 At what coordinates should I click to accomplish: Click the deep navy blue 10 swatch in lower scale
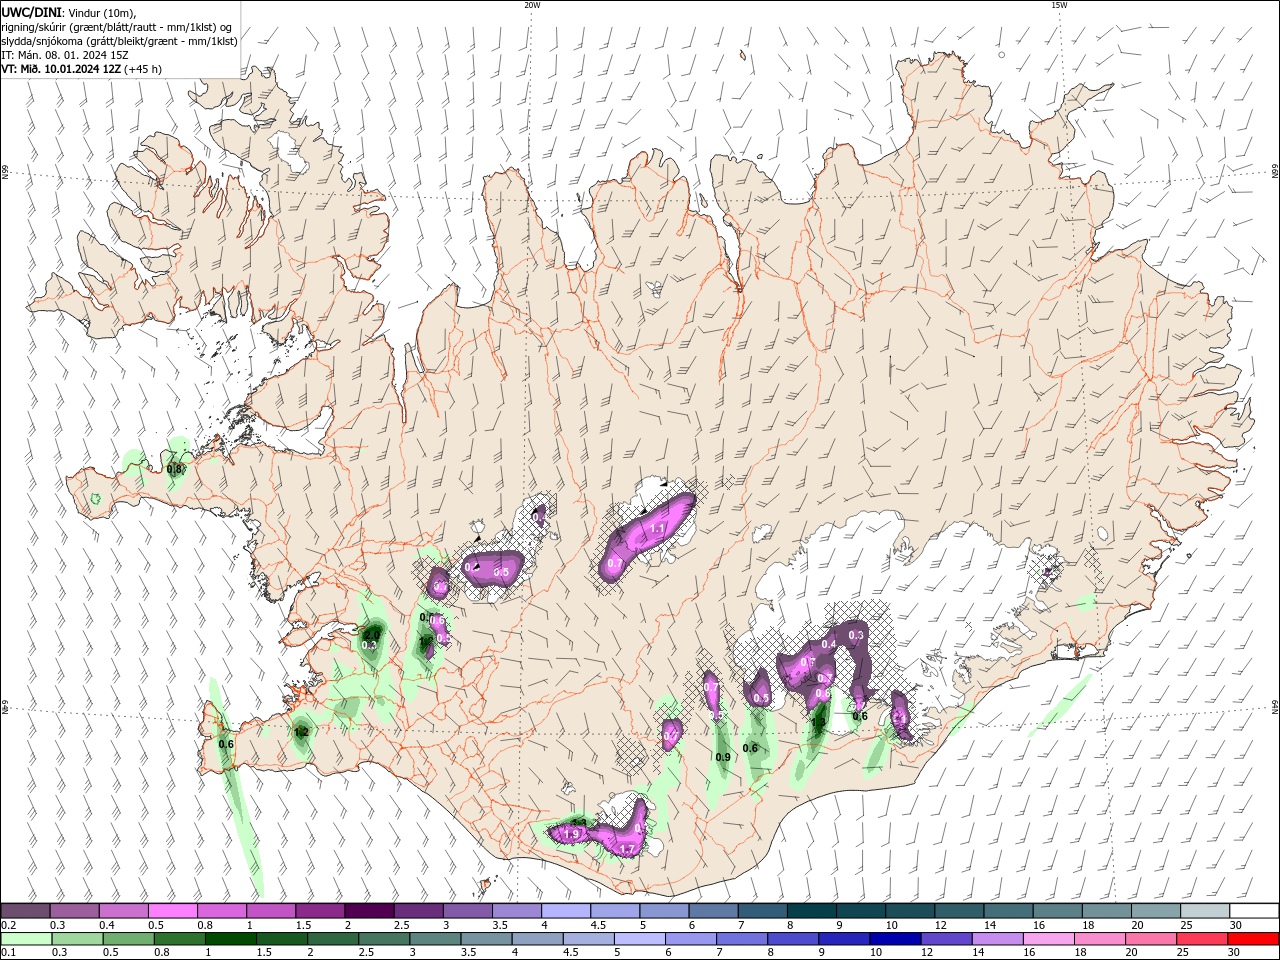click(x=895, y=939)
